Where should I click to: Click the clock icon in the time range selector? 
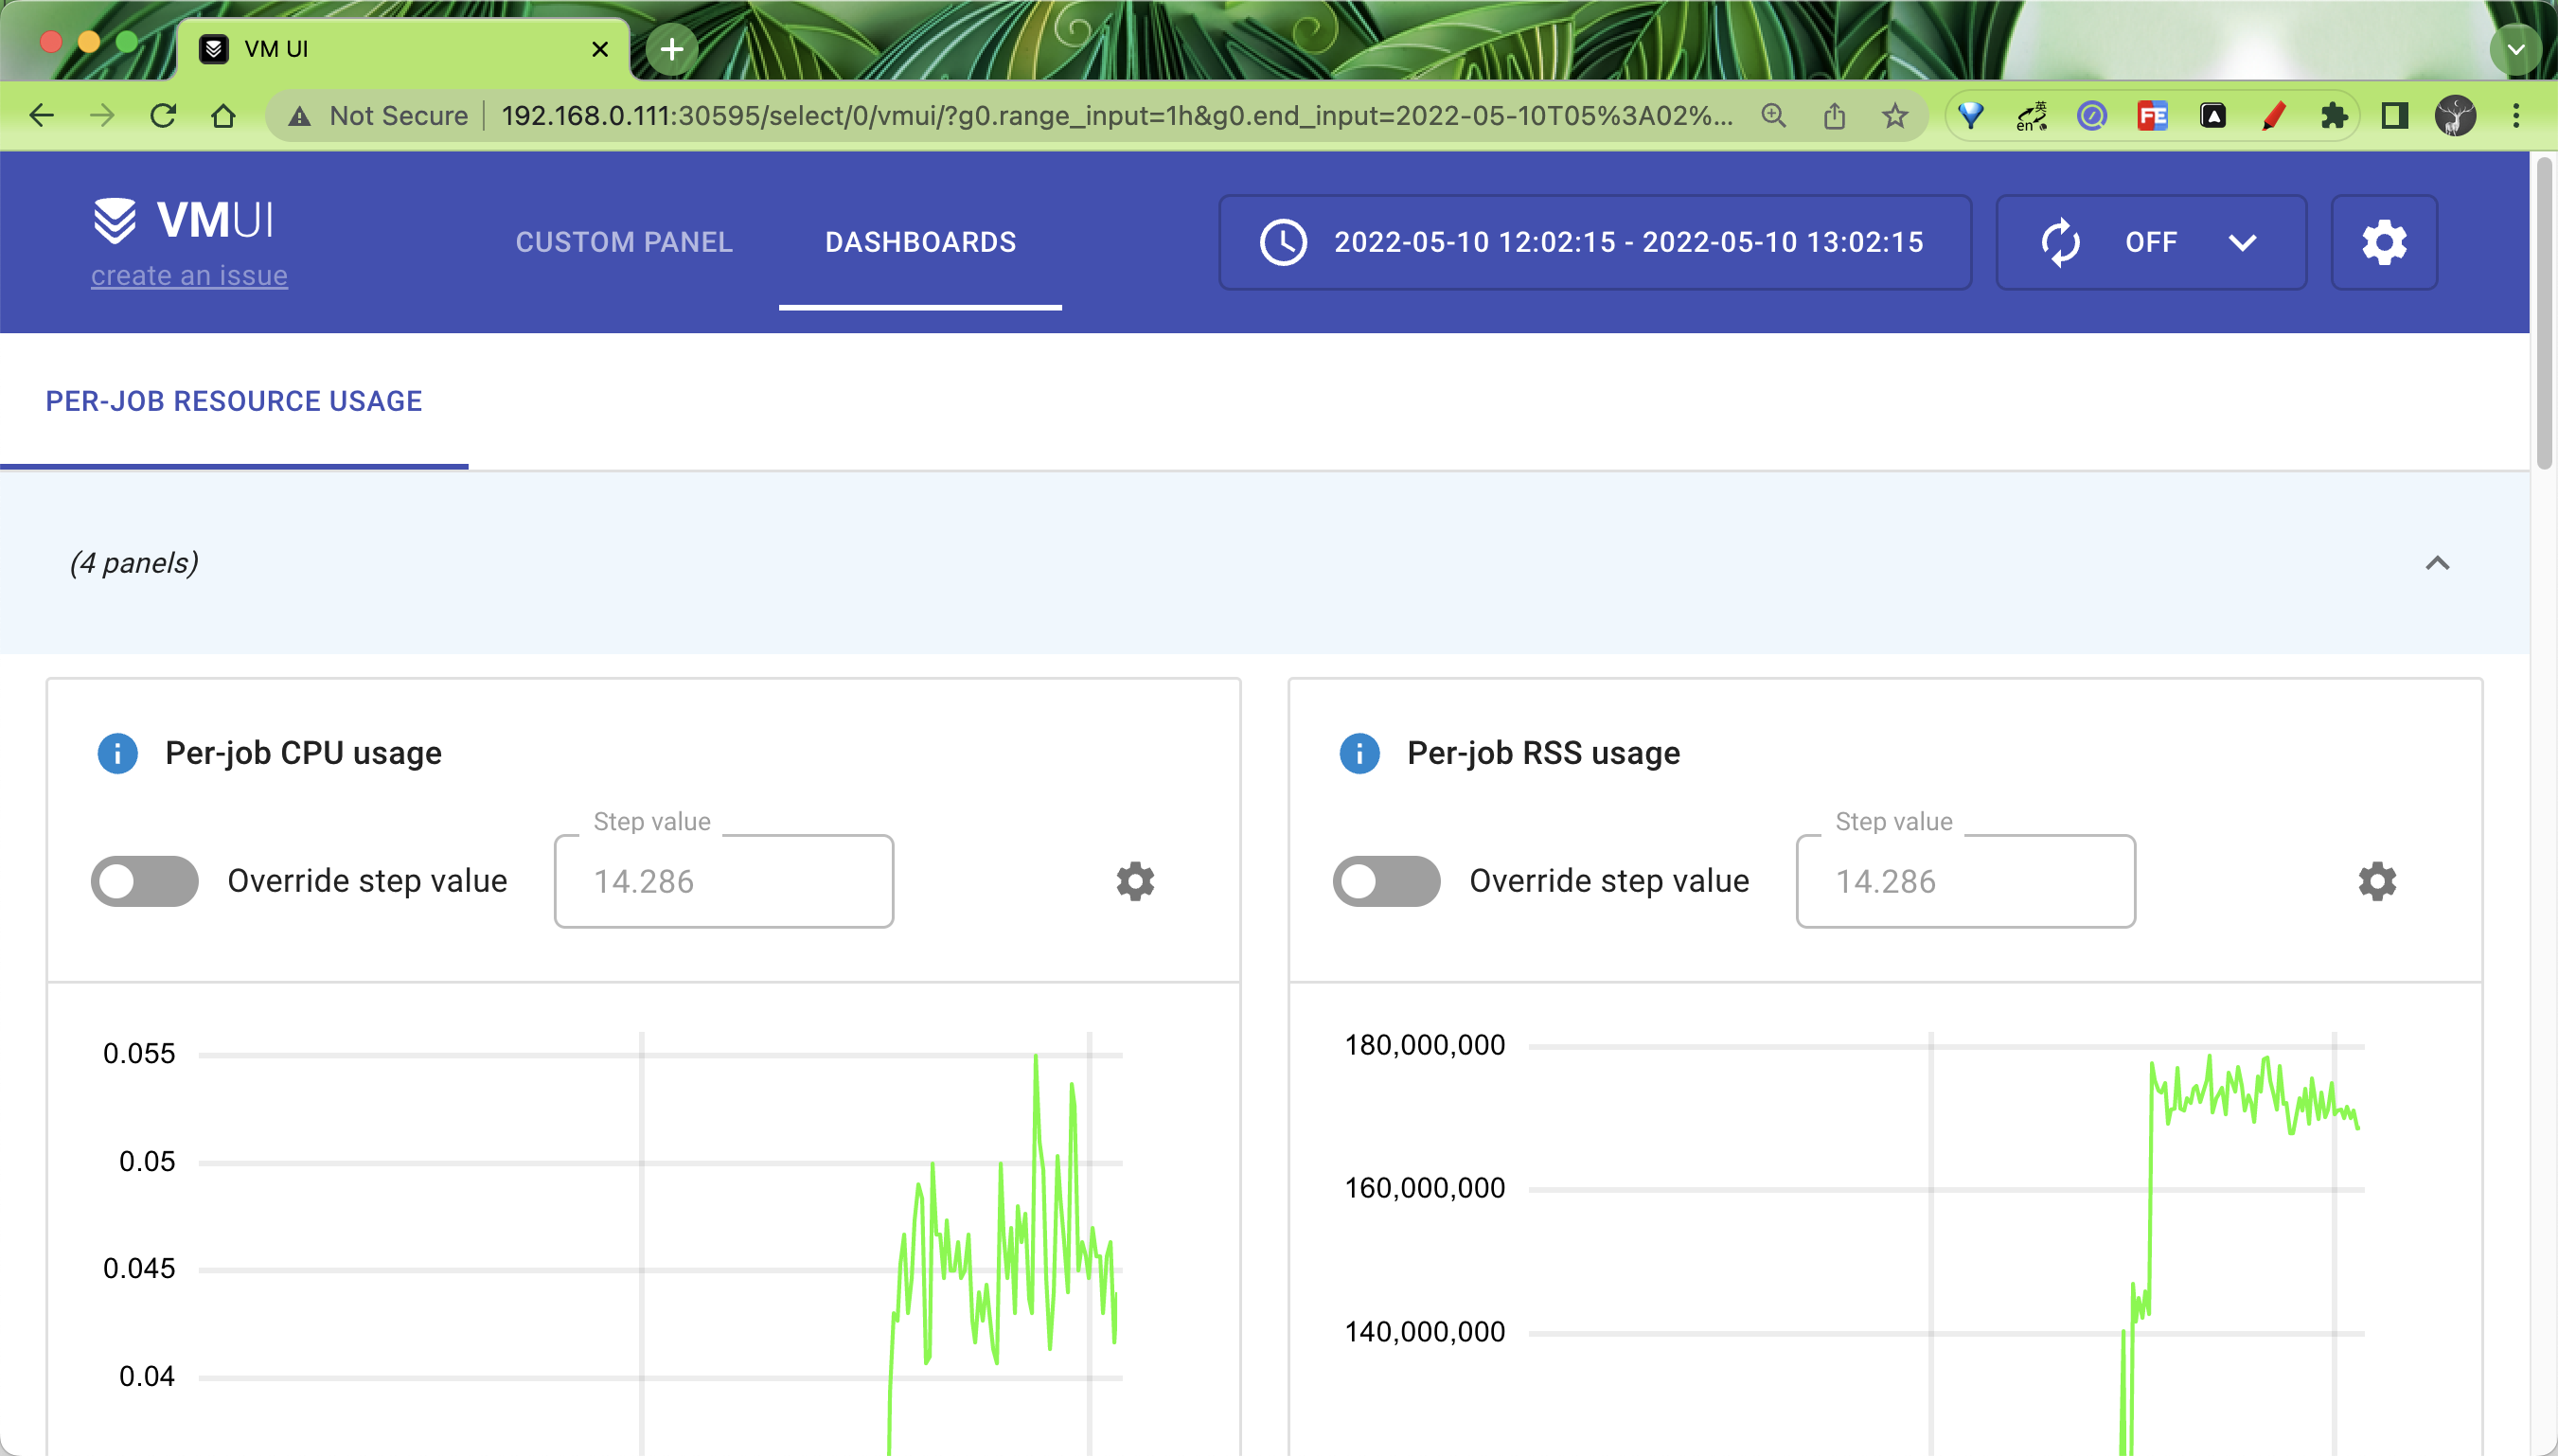click(1283, 242)
